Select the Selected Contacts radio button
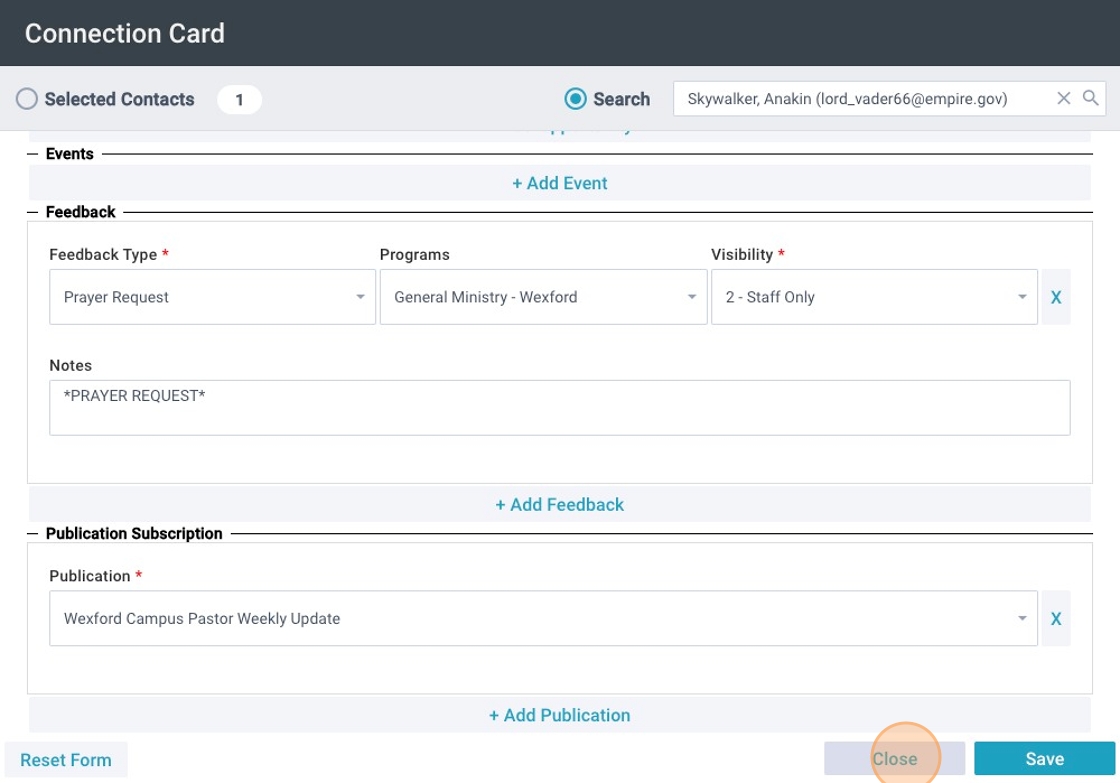 [x=27, y=99]
